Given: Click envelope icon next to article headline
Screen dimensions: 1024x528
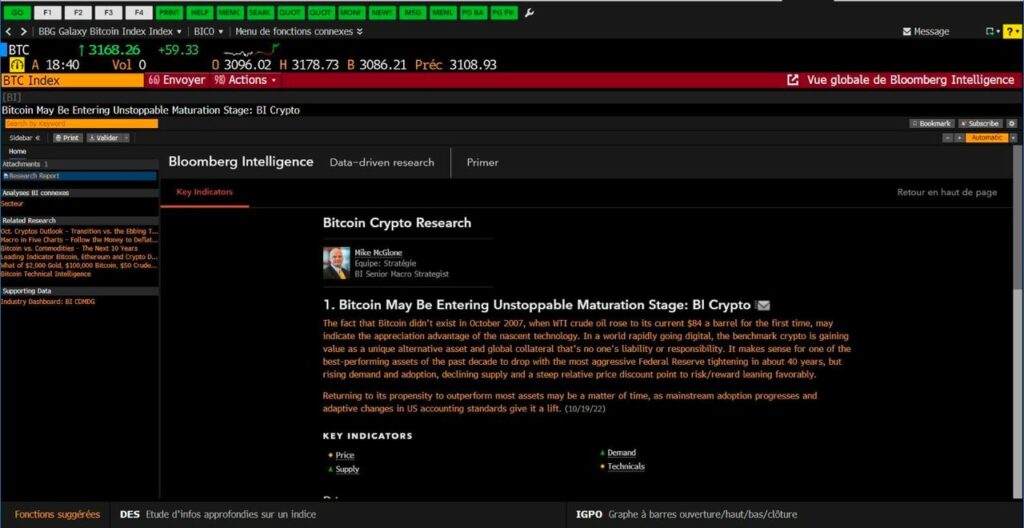Looking at the screenshot, I should (x=763, y=305).
